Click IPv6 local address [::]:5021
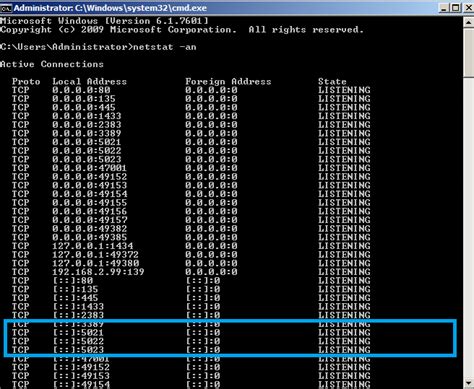The image size is (474, 389). 78,333
